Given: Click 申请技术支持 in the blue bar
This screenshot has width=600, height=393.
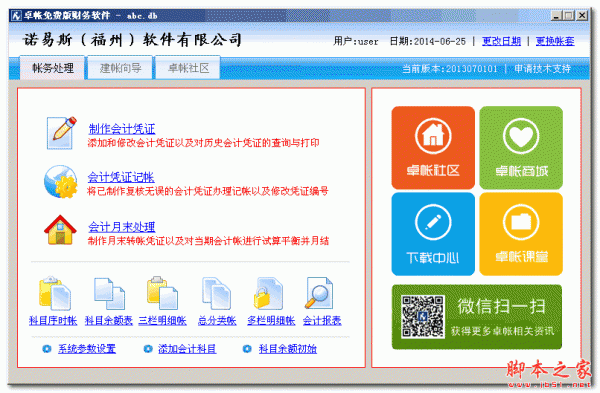Looking at the screenshot, I should pyautogui.click(x=543, y=68).
